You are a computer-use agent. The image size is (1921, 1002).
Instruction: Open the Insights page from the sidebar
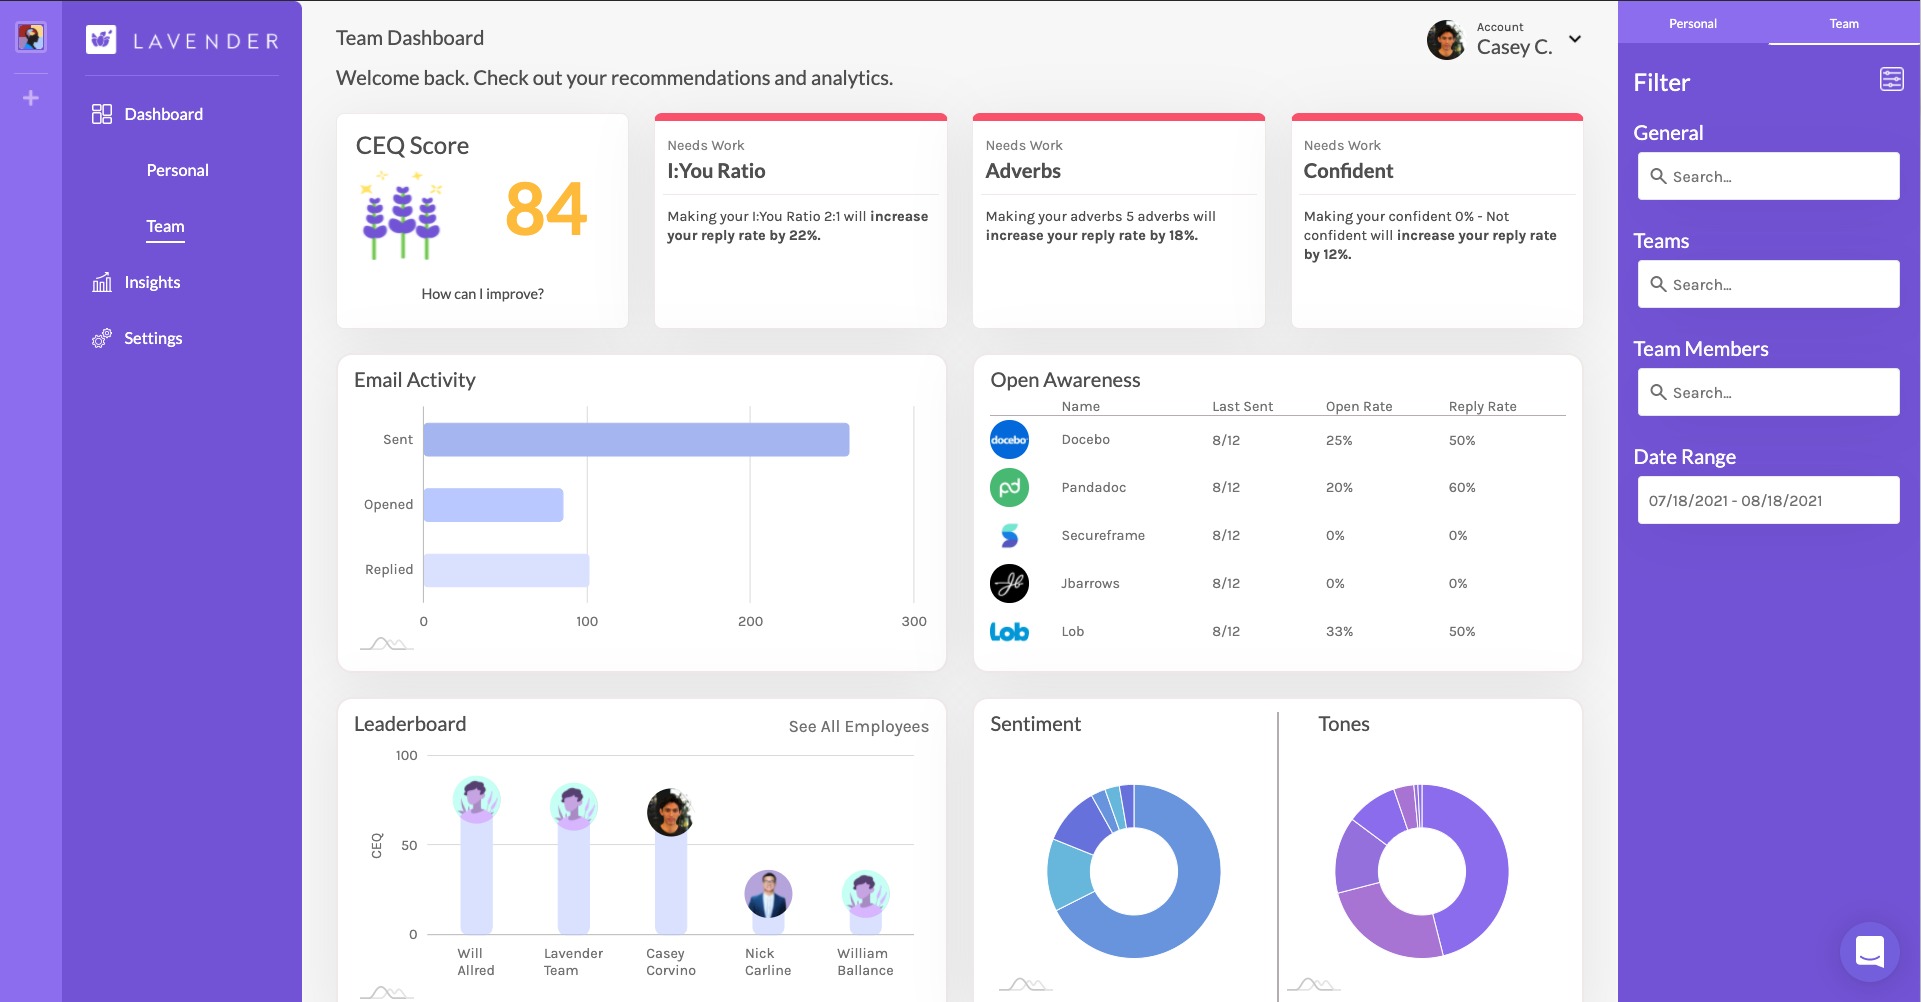(151, 283)
